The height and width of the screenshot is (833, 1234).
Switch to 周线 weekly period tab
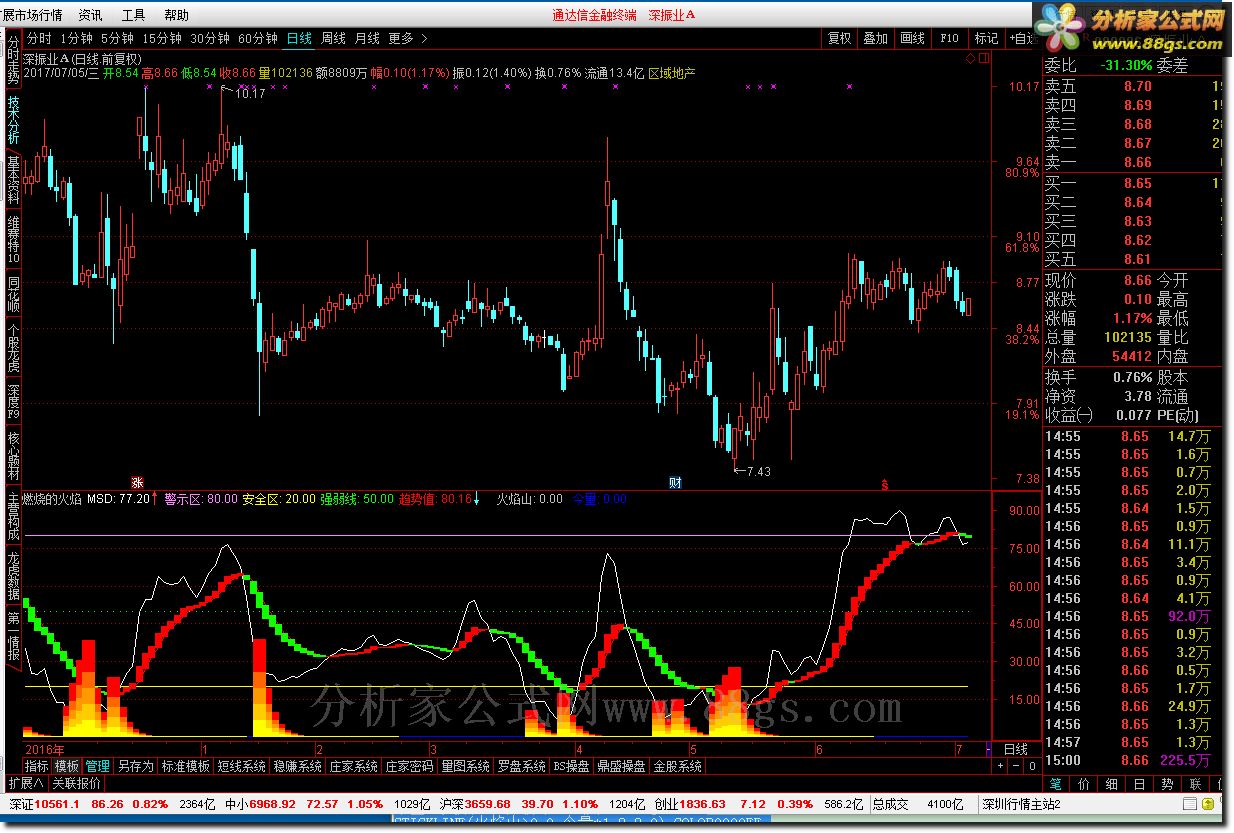tap(333, 38)
